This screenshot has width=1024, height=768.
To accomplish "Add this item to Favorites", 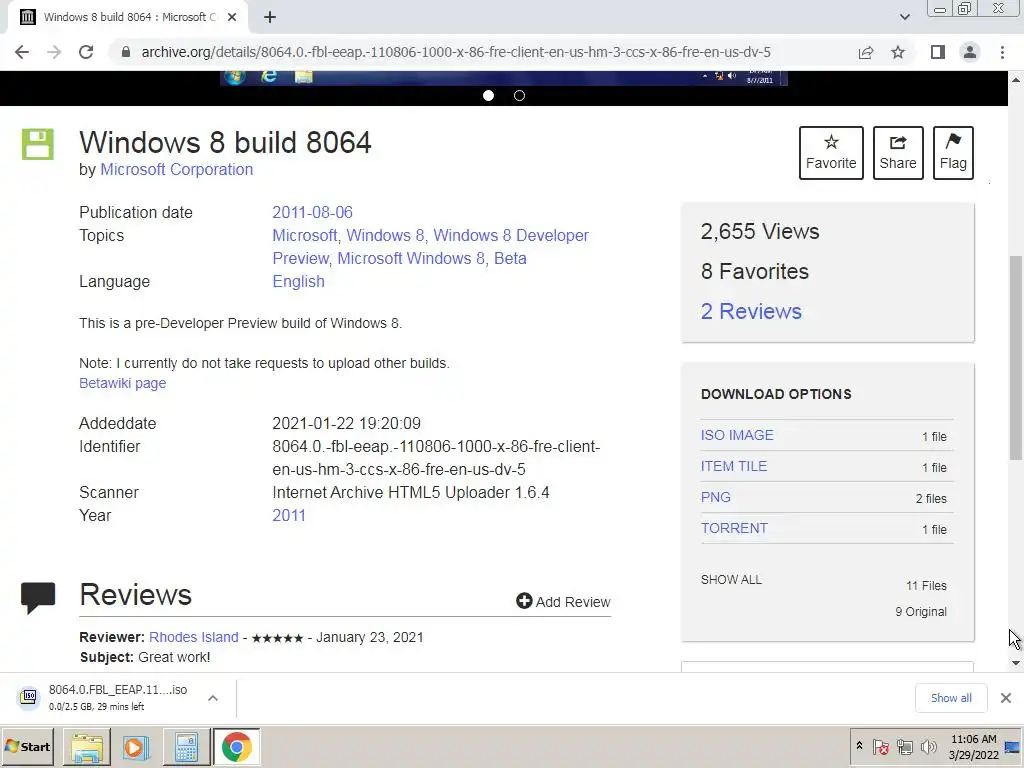I will point(831,153).
